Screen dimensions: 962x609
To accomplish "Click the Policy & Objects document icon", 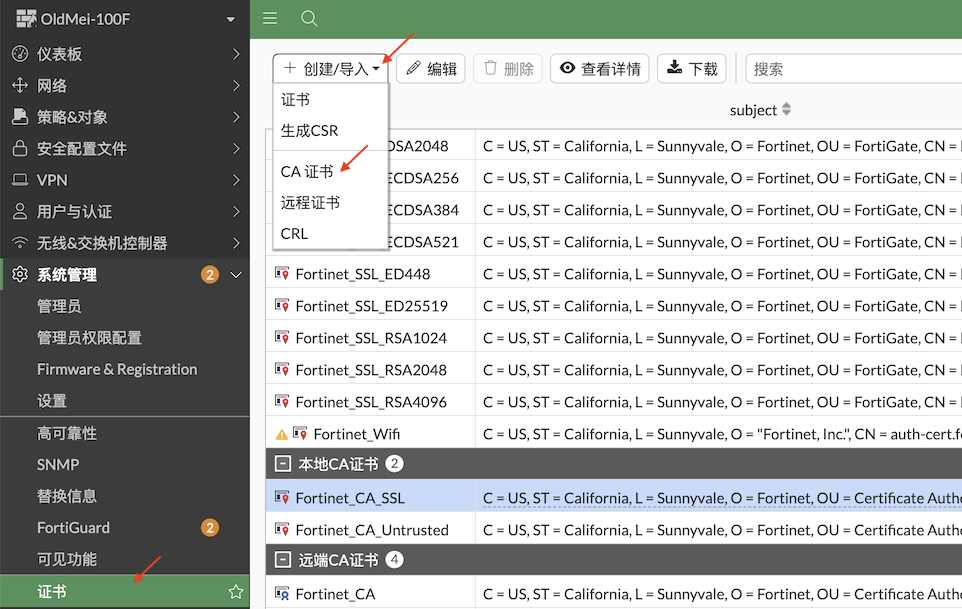I will point(20,117).
